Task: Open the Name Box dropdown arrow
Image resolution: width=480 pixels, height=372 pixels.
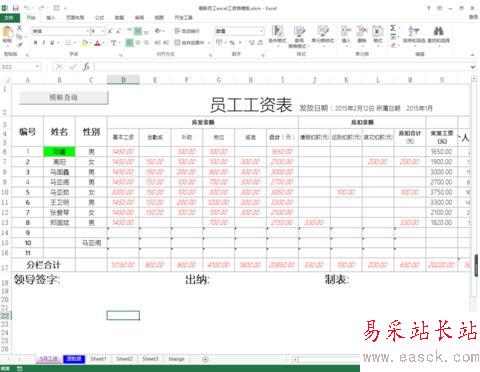Action: coord(37,67)
